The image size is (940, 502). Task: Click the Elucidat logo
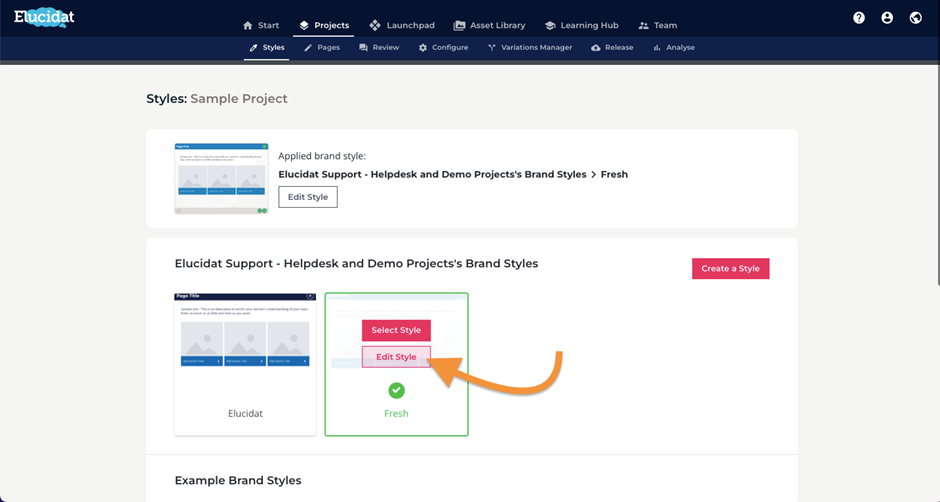[44, 17]
